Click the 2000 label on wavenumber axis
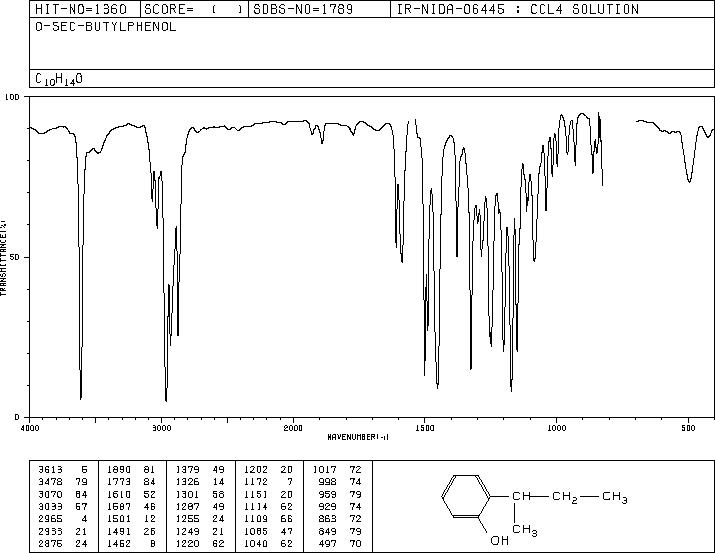Viewport: 715px width, 553px height. pyautogui.click(x=293, y=428)
